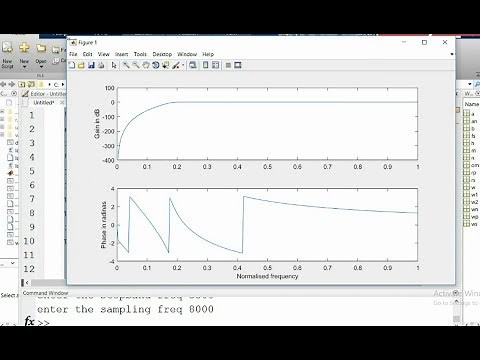This screenshot has height=360, width=480.
Task: Click the Name column header in Workspace
Action: 472,104
